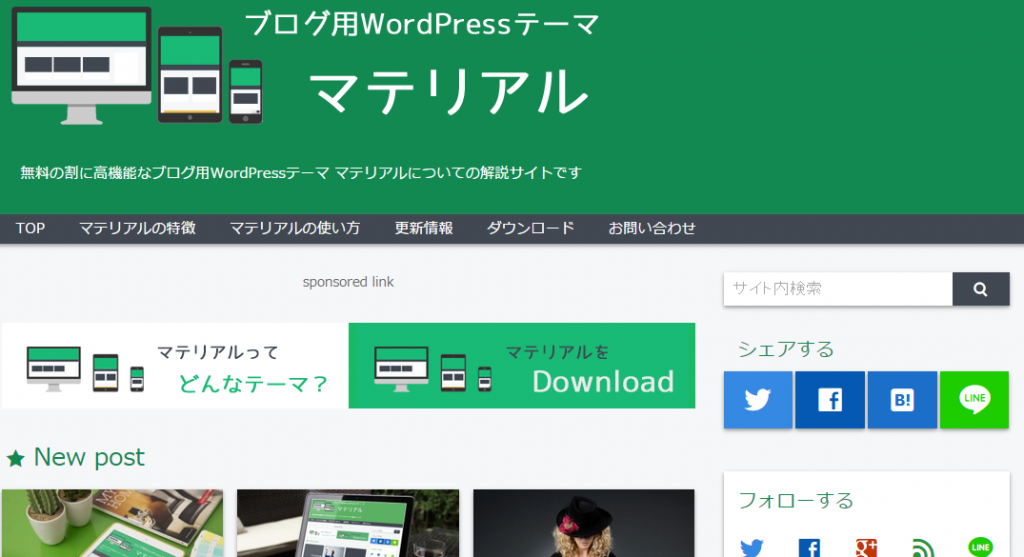Click どんなテーマ？ banner
Screen dimensions: 1024x557
point(175,366)
